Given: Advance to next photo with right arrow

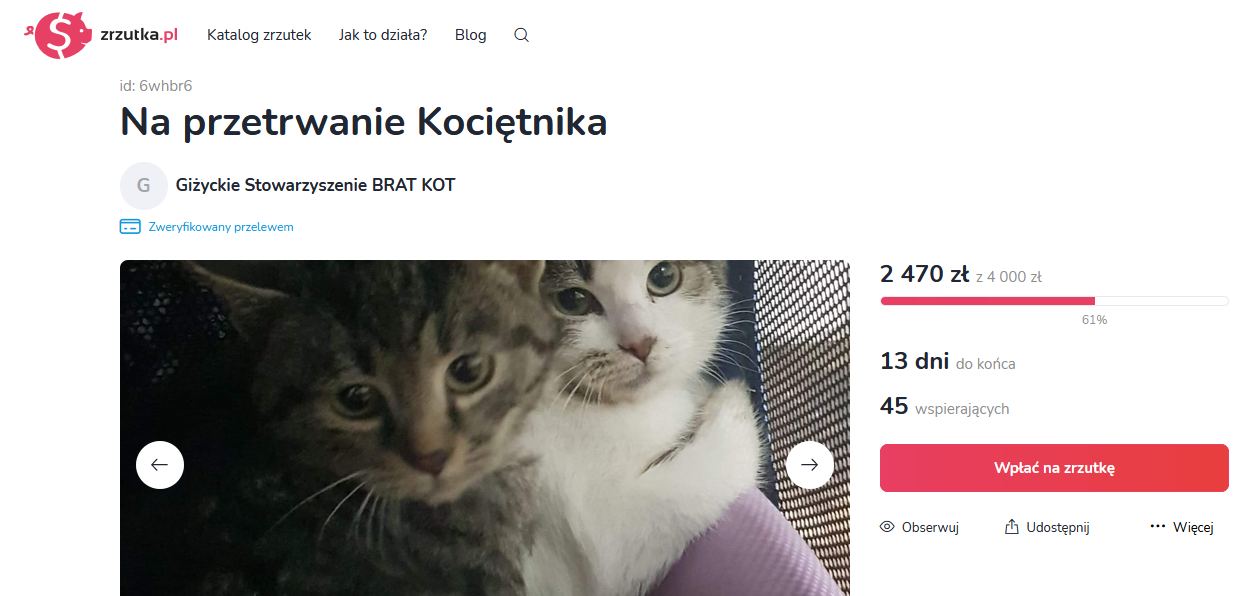Looking at the screenshot, I should click(x=810, y=465).
